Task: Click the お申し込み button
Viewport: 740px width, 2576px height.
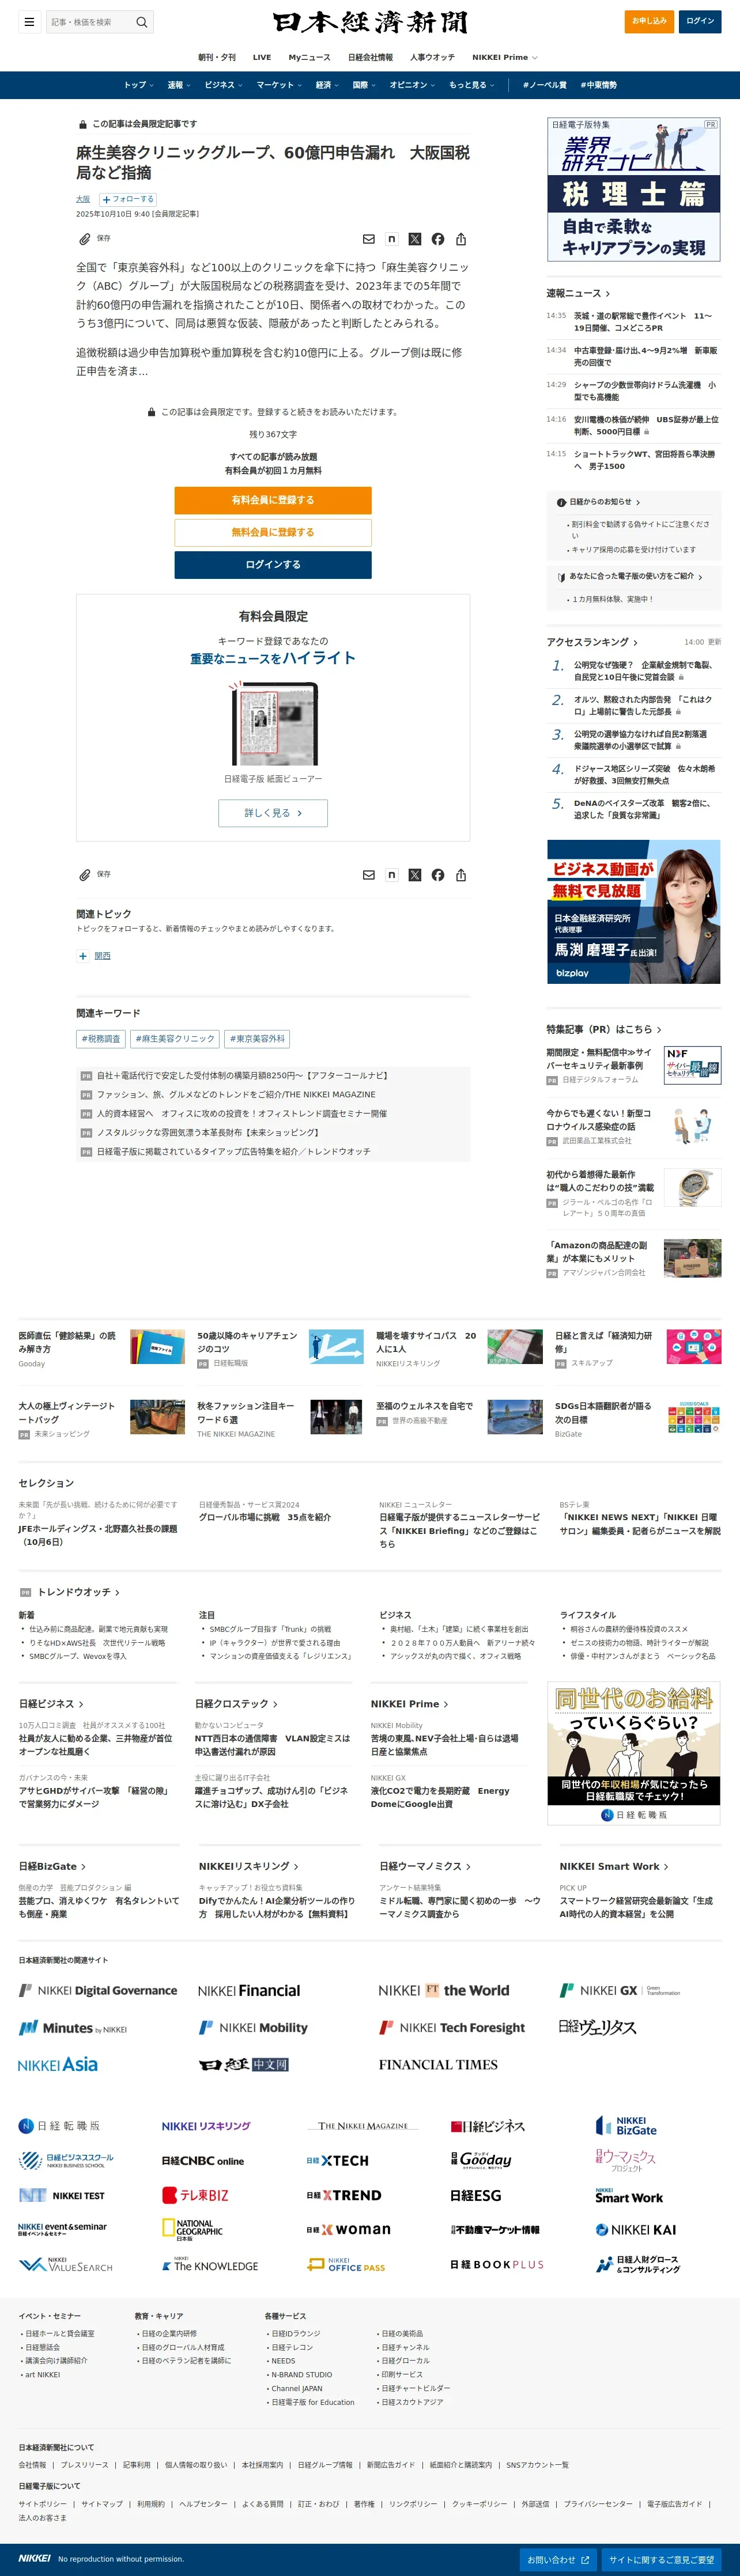Action: point(649,21)
